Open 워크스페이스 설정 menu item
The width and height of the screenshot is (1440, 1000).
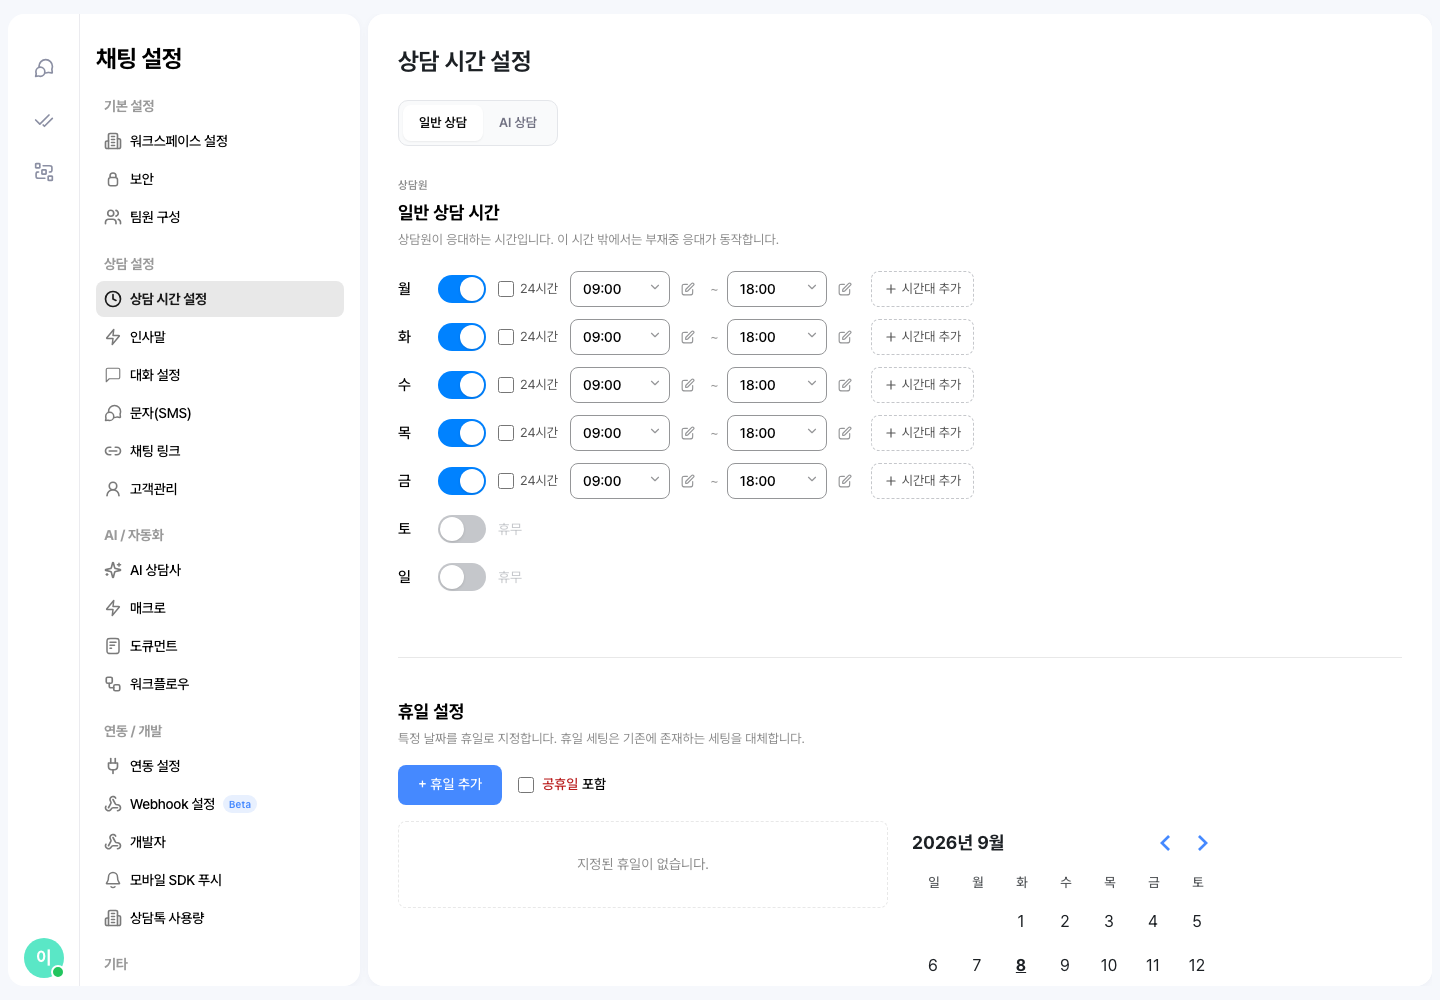(x=220, y=141)
